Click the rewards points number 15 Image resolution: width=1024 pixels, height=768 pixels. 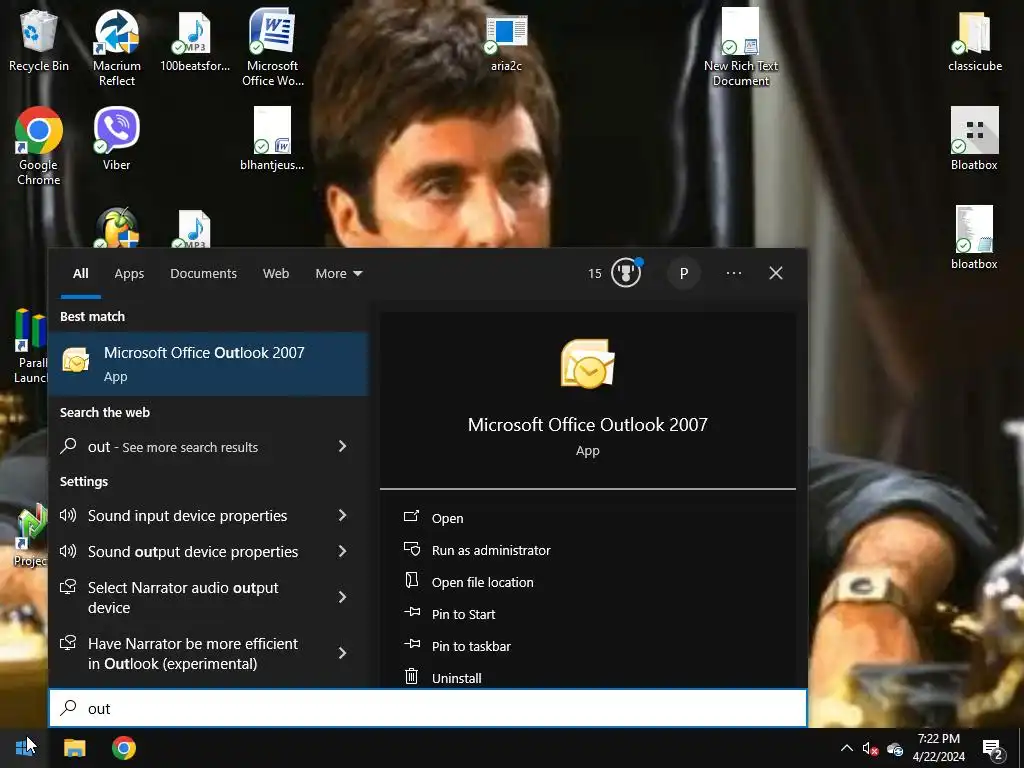pyautogui.click(x=594, y=274)
